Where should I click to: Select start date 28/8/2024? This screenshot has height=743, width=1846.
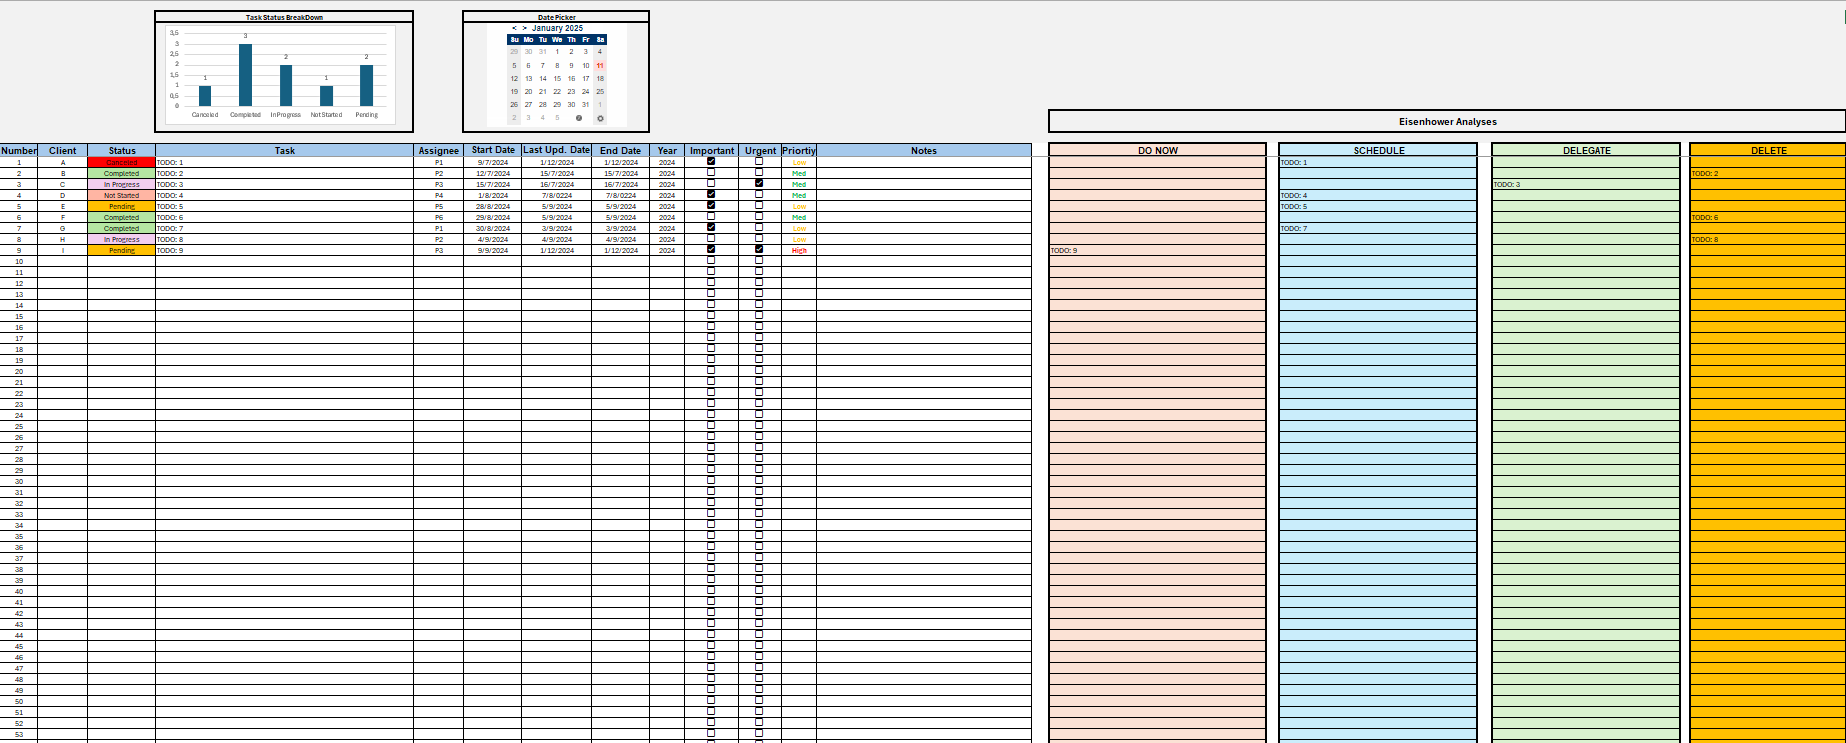point(493,206)
